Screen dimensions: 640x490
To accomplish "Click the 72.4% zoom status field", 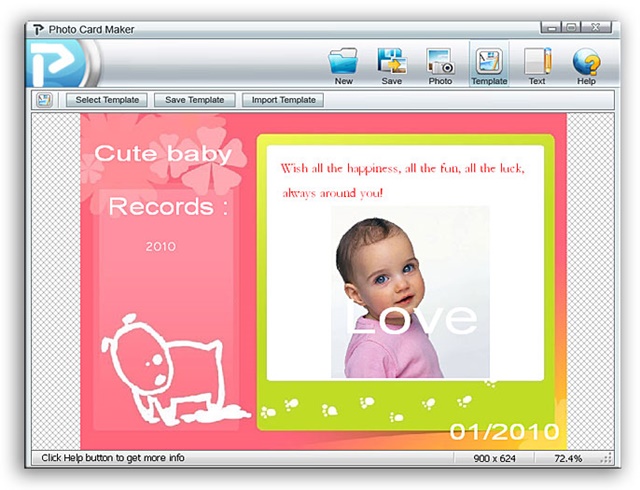I will click(x=569, y=458).
